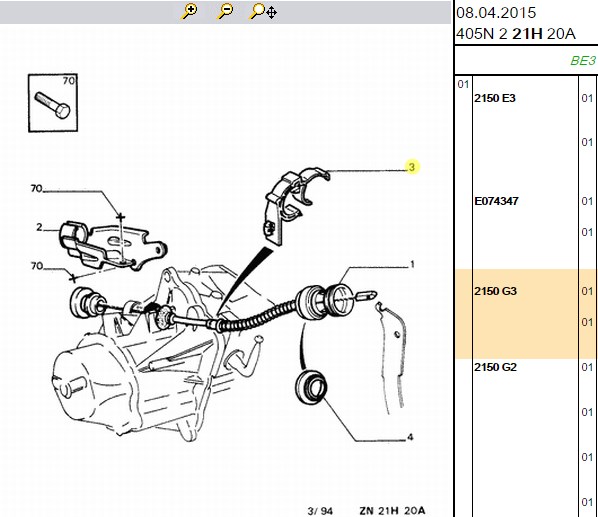598x517 pixels.
Task: Select the lower callout 70 label
Action: 37,266
